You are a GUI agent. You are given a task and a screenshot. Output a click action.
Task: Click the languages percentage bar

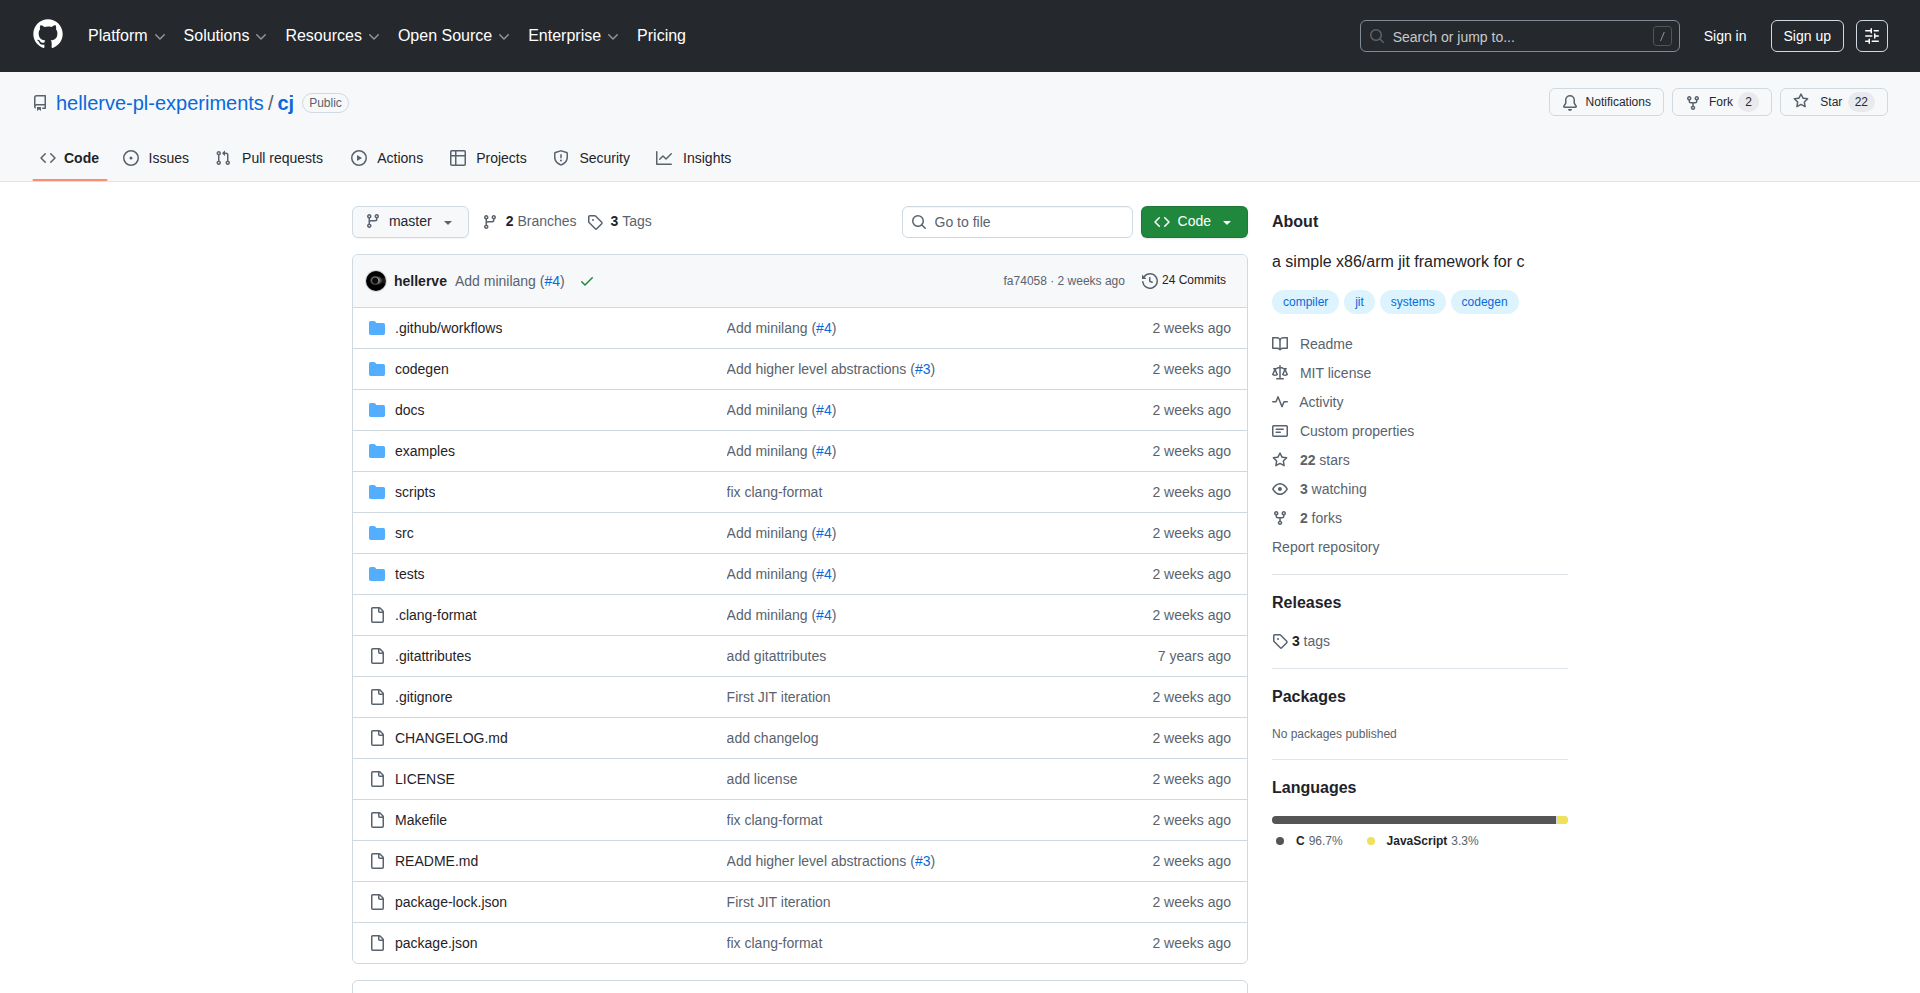pyautogui.click(x=1418, y=820)
